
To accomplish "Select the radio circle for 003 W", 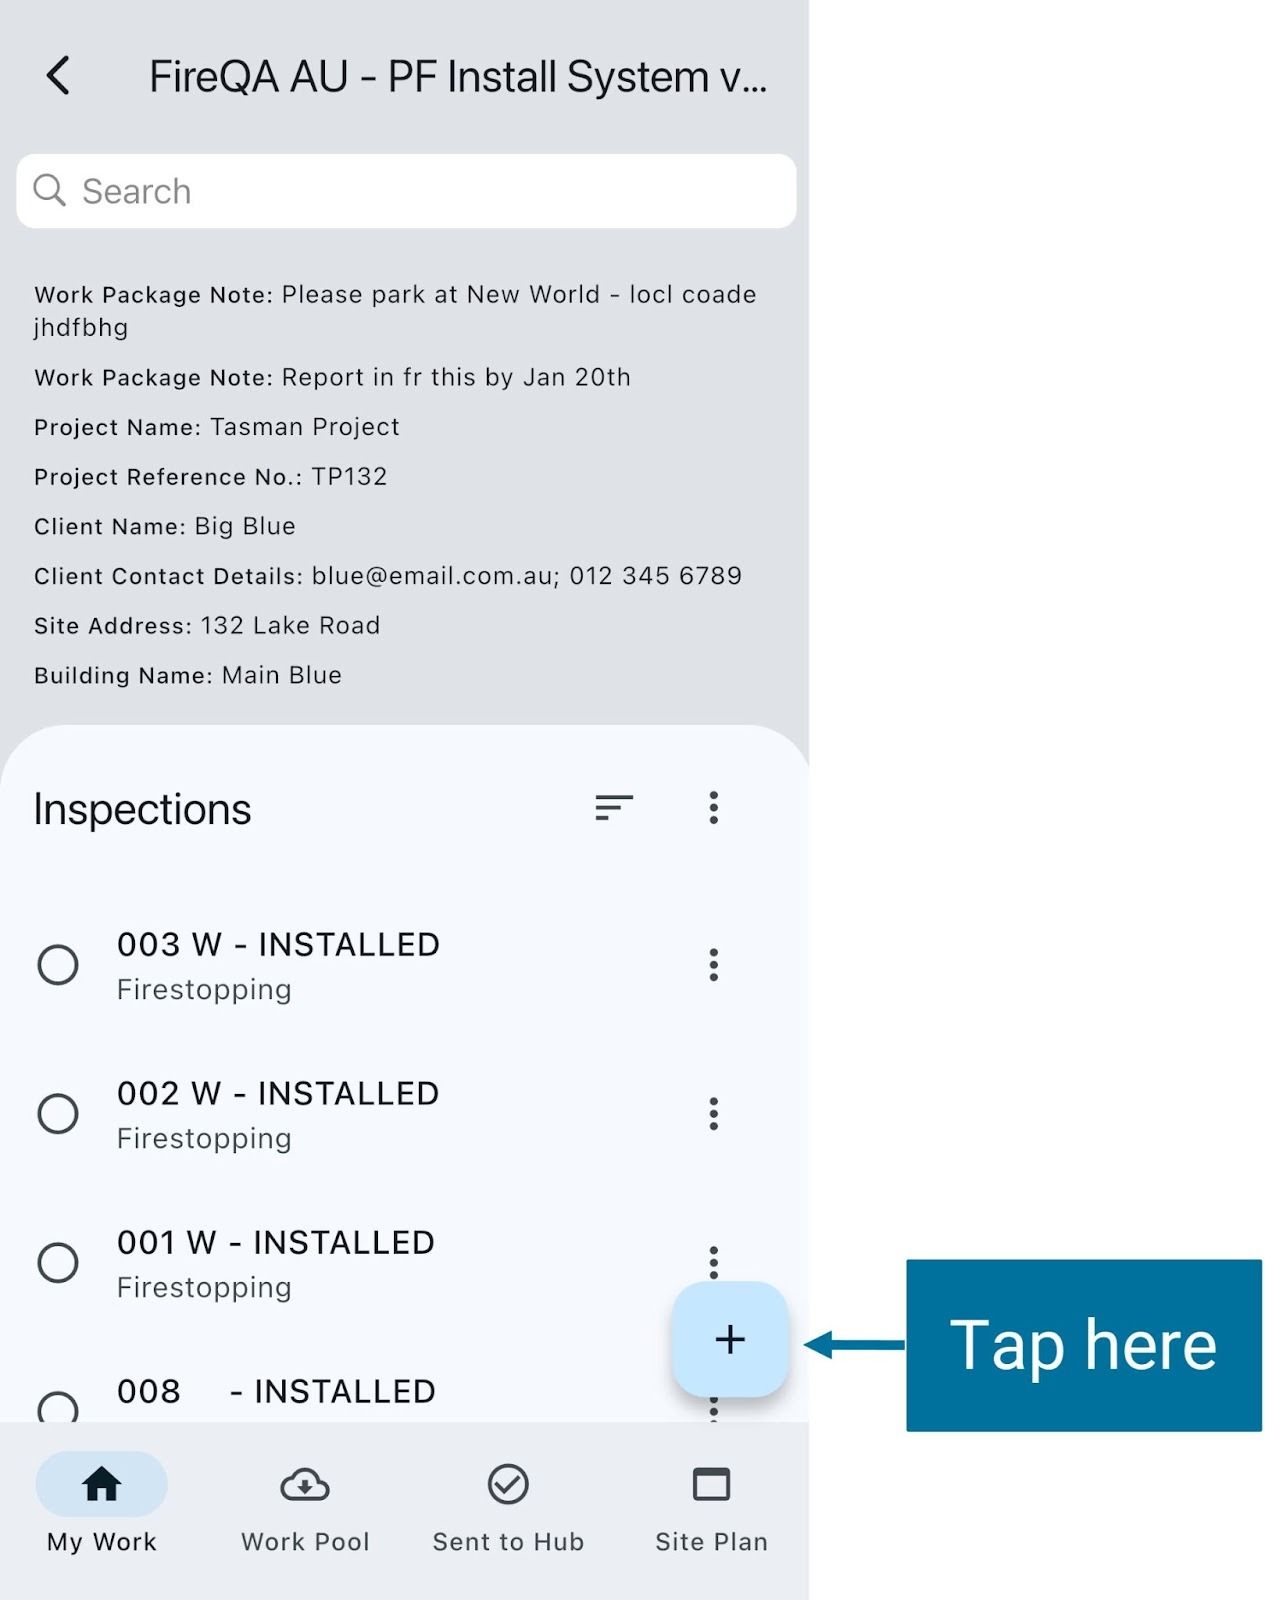I will click(x=58, y=965).
